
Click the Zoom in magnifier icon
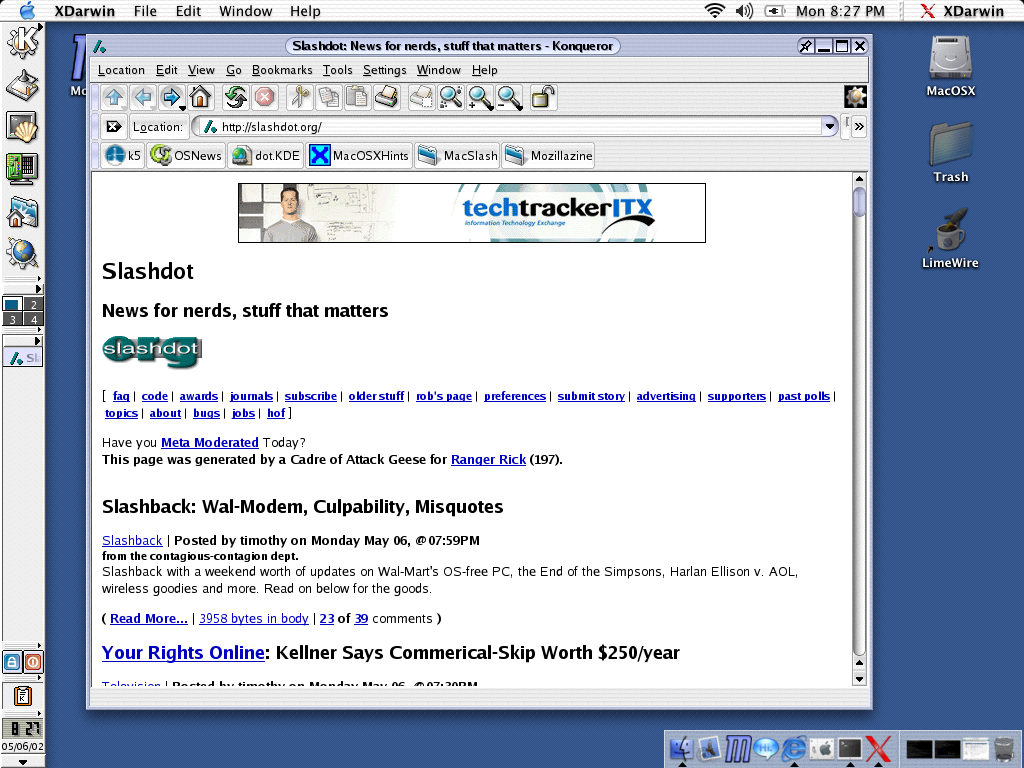click(x=481, y=98)
